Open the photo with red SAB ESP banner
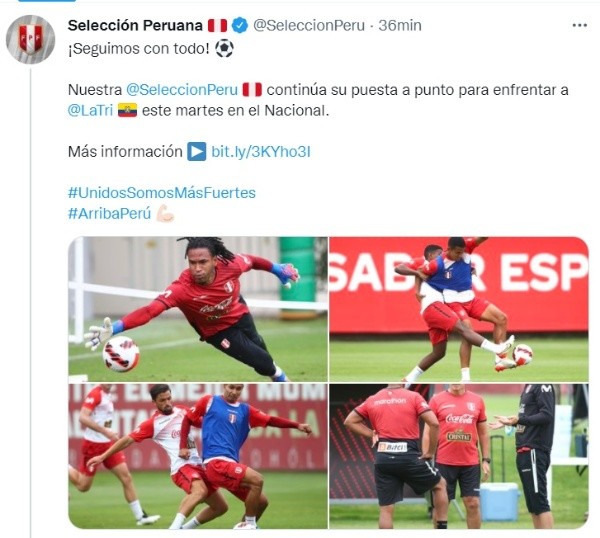The width and height of the screenshot is (600, 538). 459,309
